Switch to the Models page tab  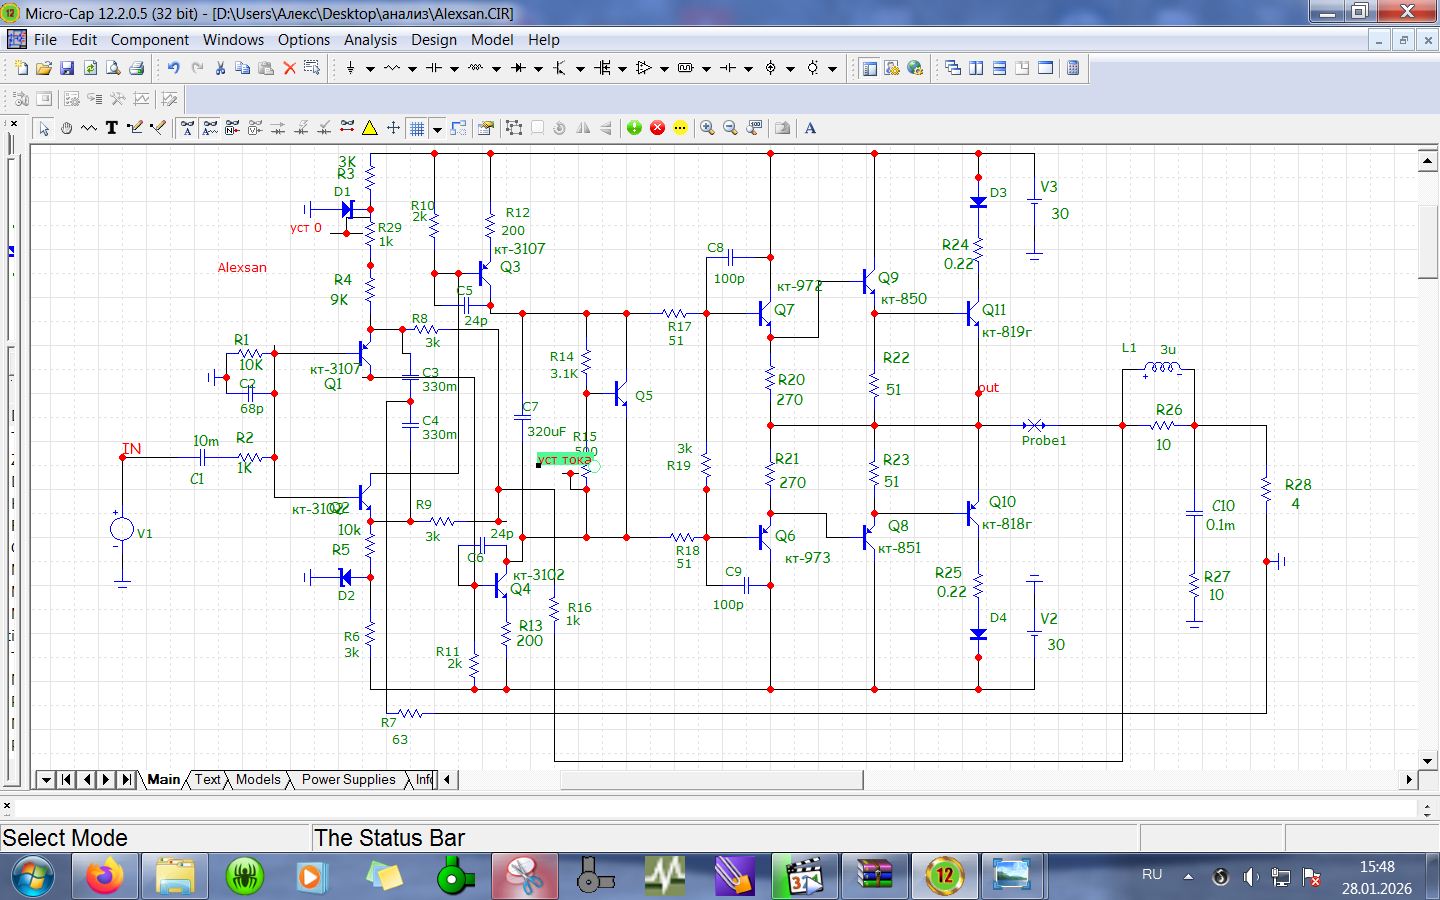point(258,779)
